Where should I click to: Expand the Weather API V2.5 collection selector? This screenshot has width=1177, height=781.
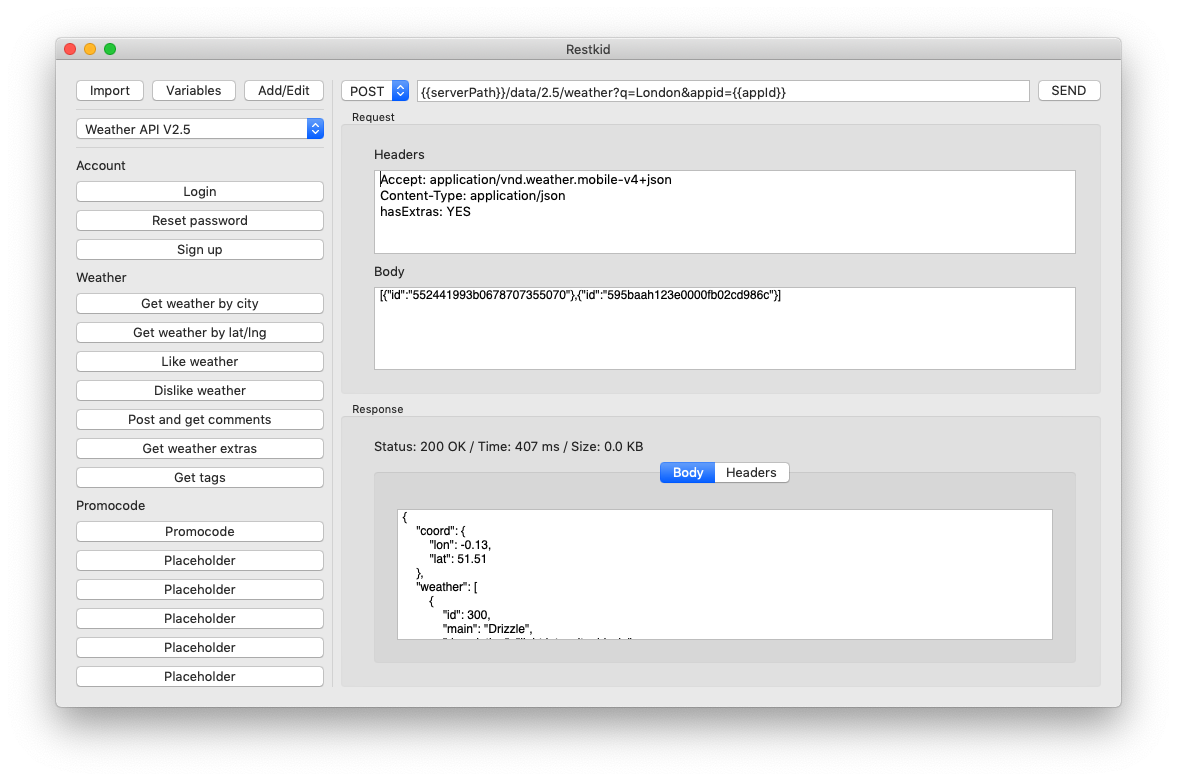200,129
